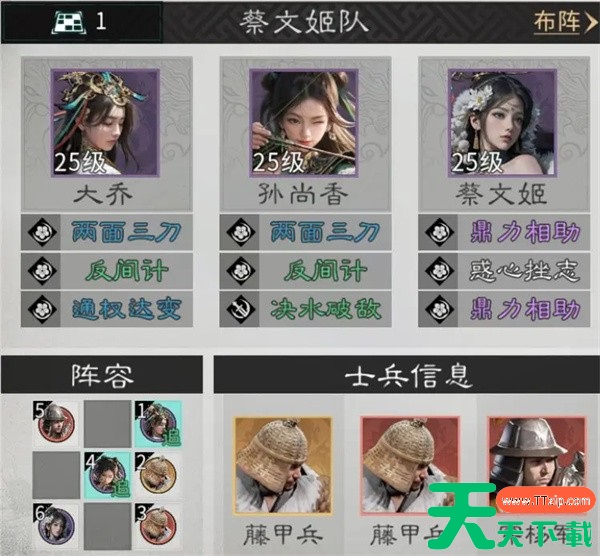Switch to the 士兵信息 tab header
The height and width of the screenshot is (556, 600).
tap(407, 375)
